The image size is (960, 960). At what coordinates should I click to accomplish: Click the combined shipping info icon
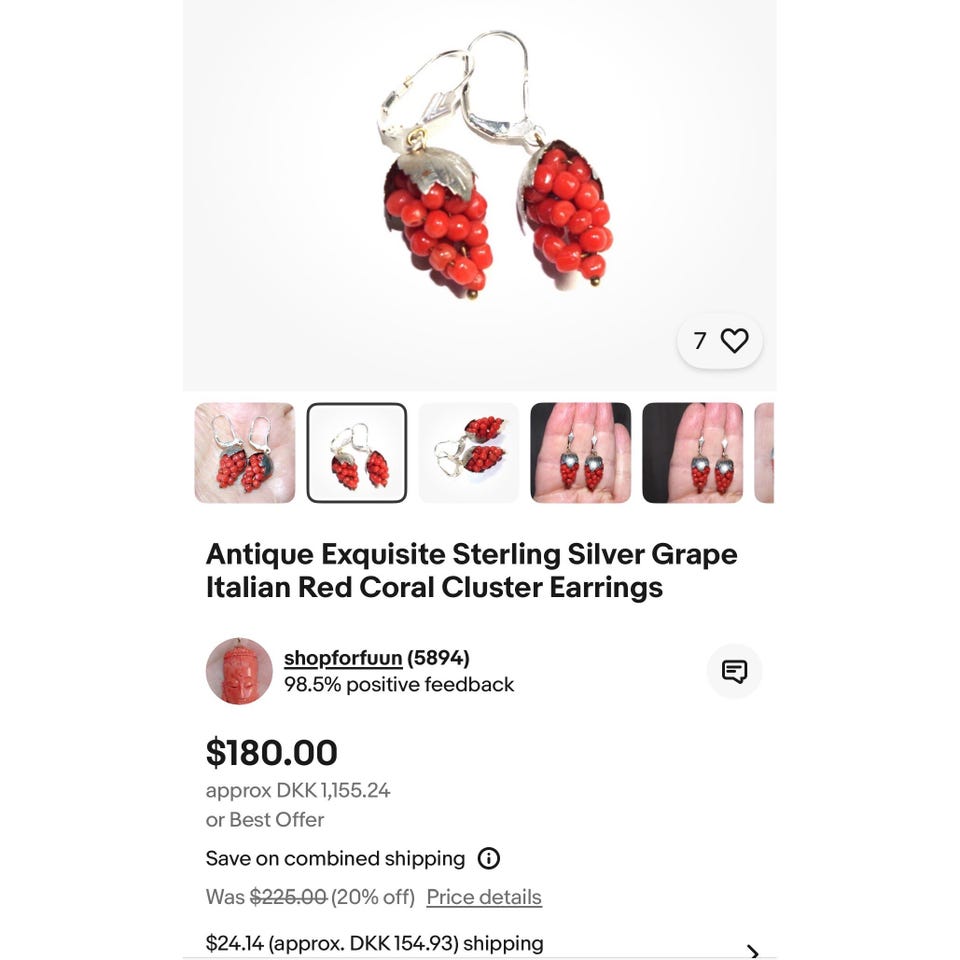489,858
